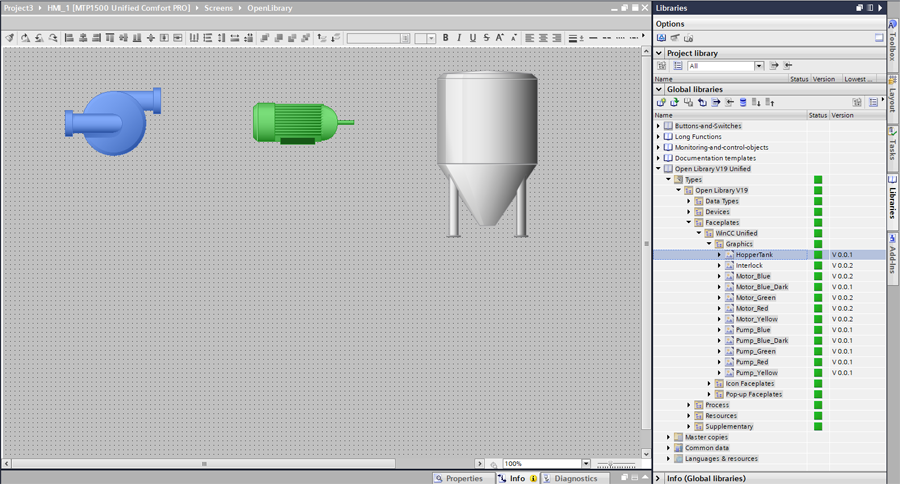Click the Underline formatting icon
The height and width of the screenshot is (484, 900).
(x=473, y=38)
